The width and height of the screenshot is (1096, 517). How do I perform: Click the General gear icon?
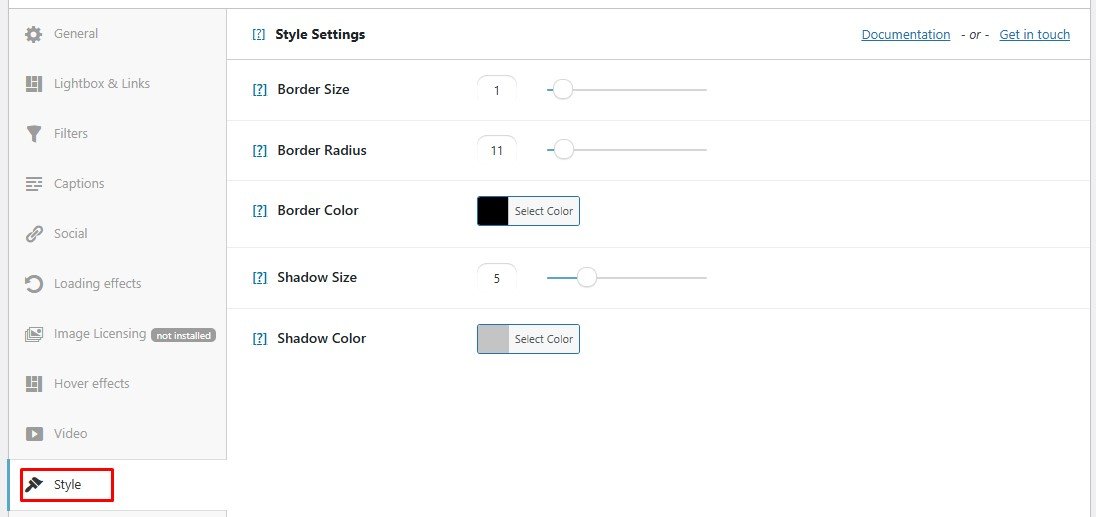point(34,34)
